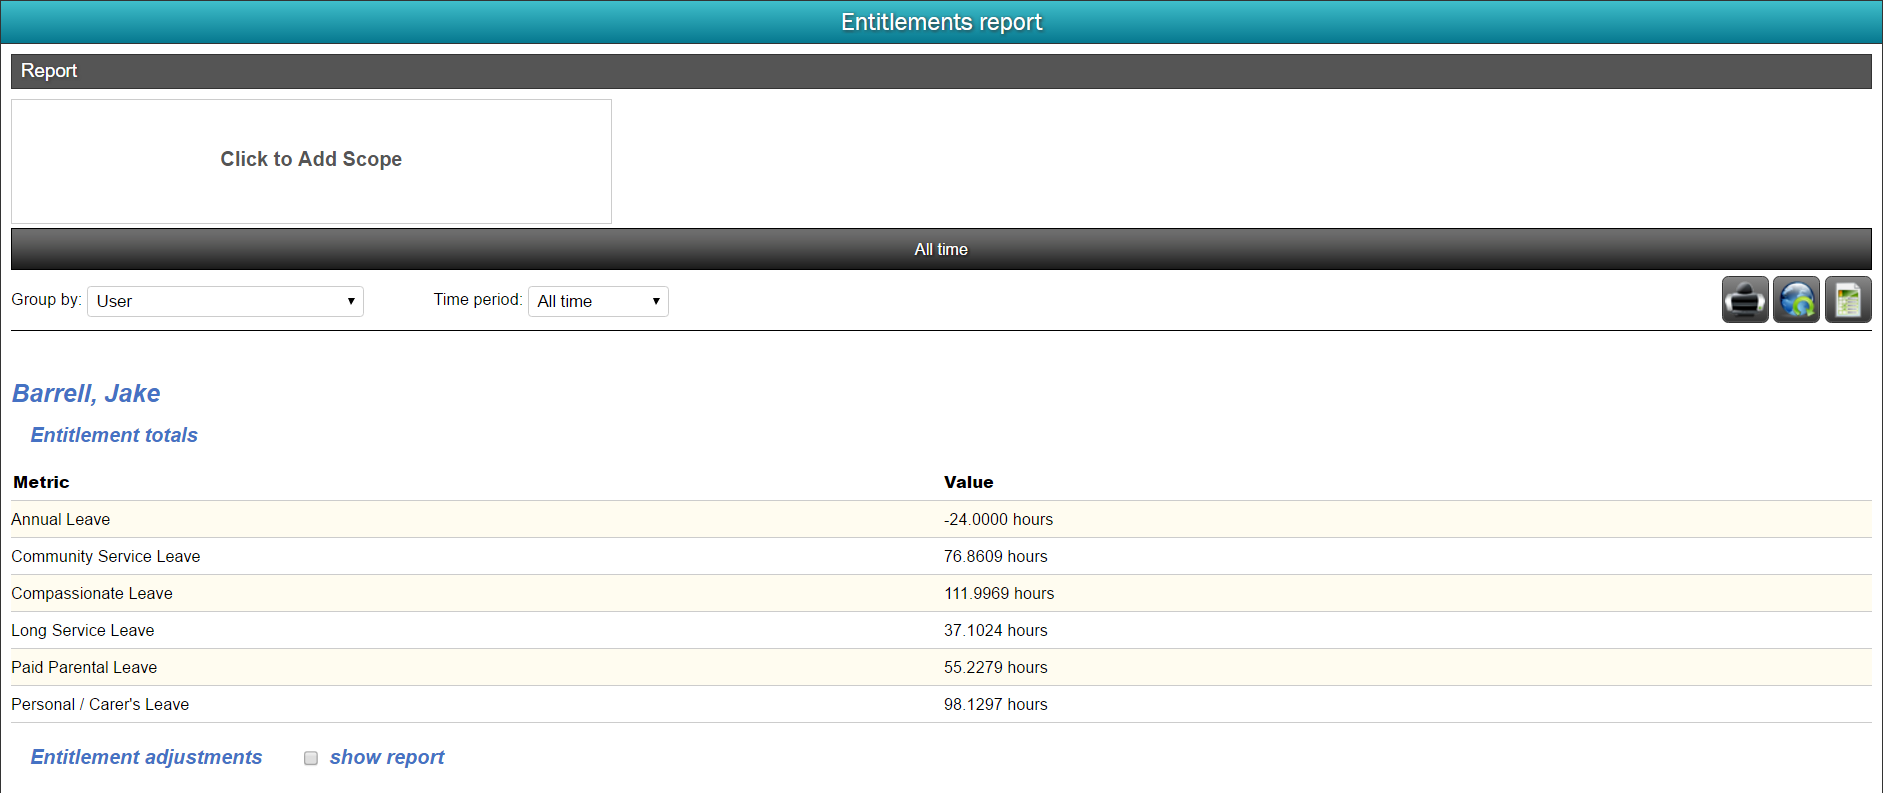This screenshot has height=793, width=1883.
Task: Click the Entitlement totals heading
Action: click(114, 435)
